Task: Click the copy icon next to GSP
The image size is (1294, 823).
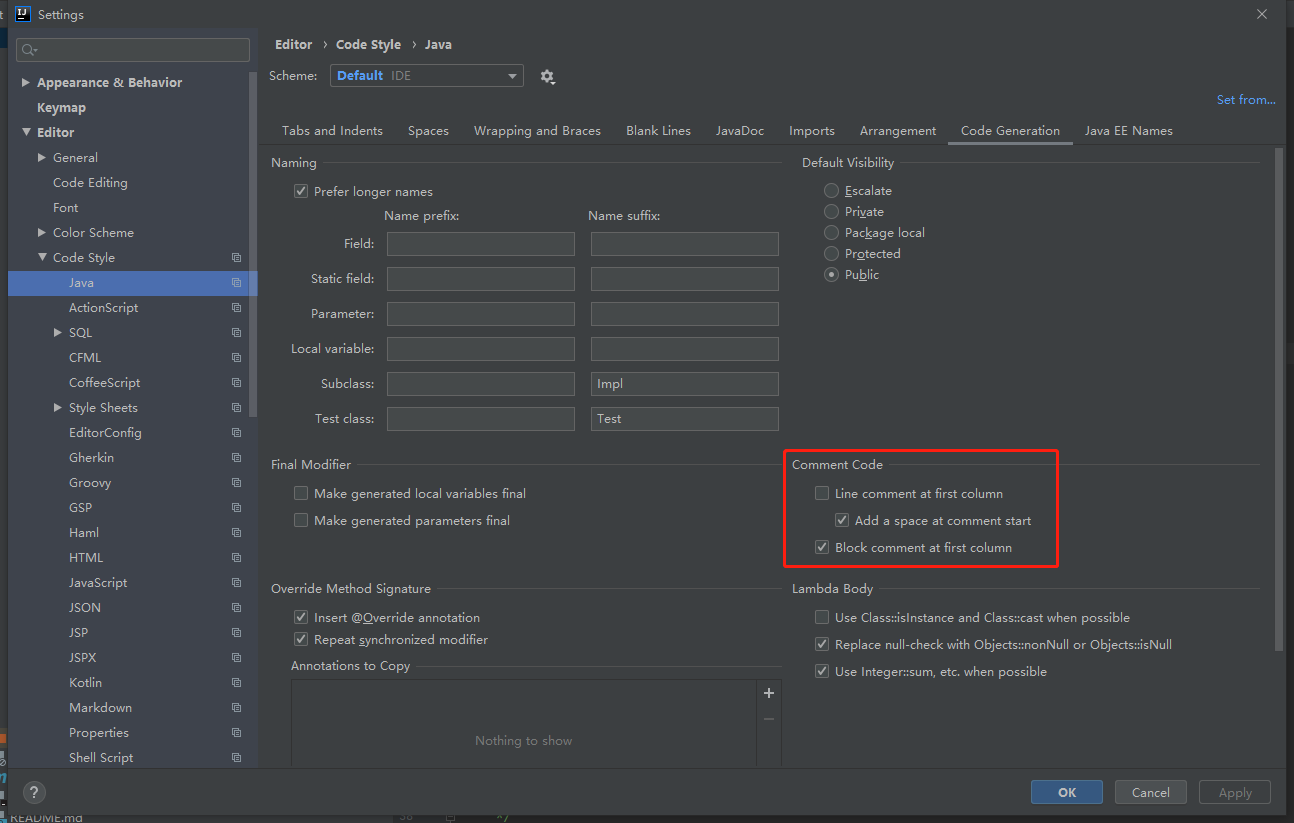Action: point(236,508)
